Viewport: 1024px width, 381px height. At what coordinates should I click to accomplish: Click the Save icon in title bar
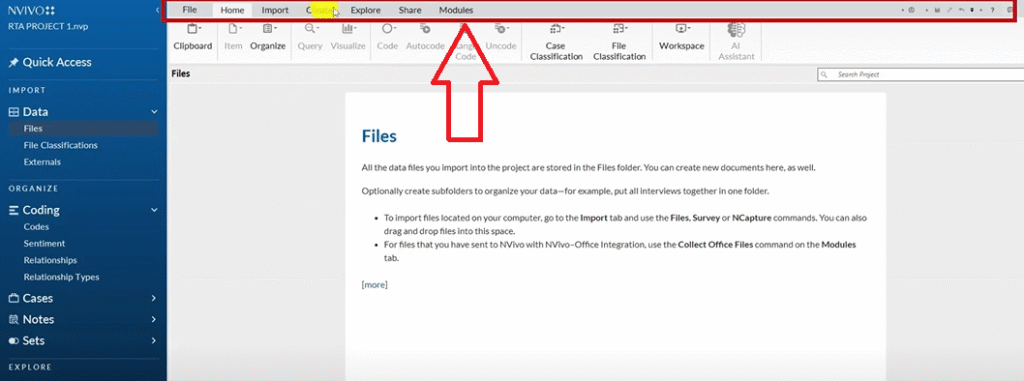pyautogui.click(x=937, y=10)
